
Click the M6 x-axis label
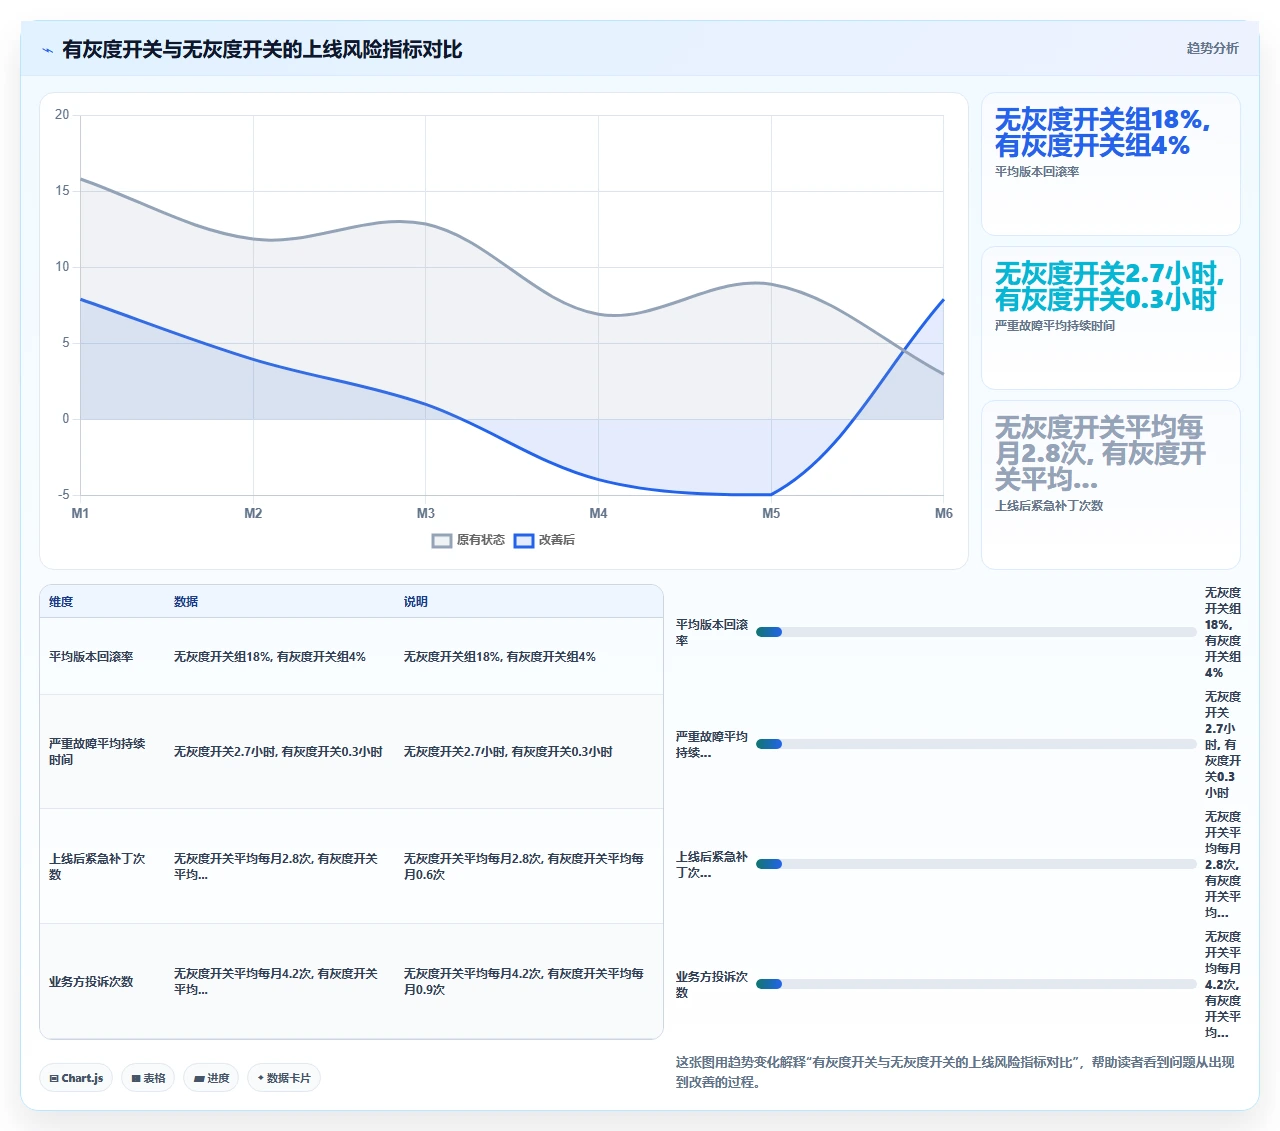[x=944, y=513]
